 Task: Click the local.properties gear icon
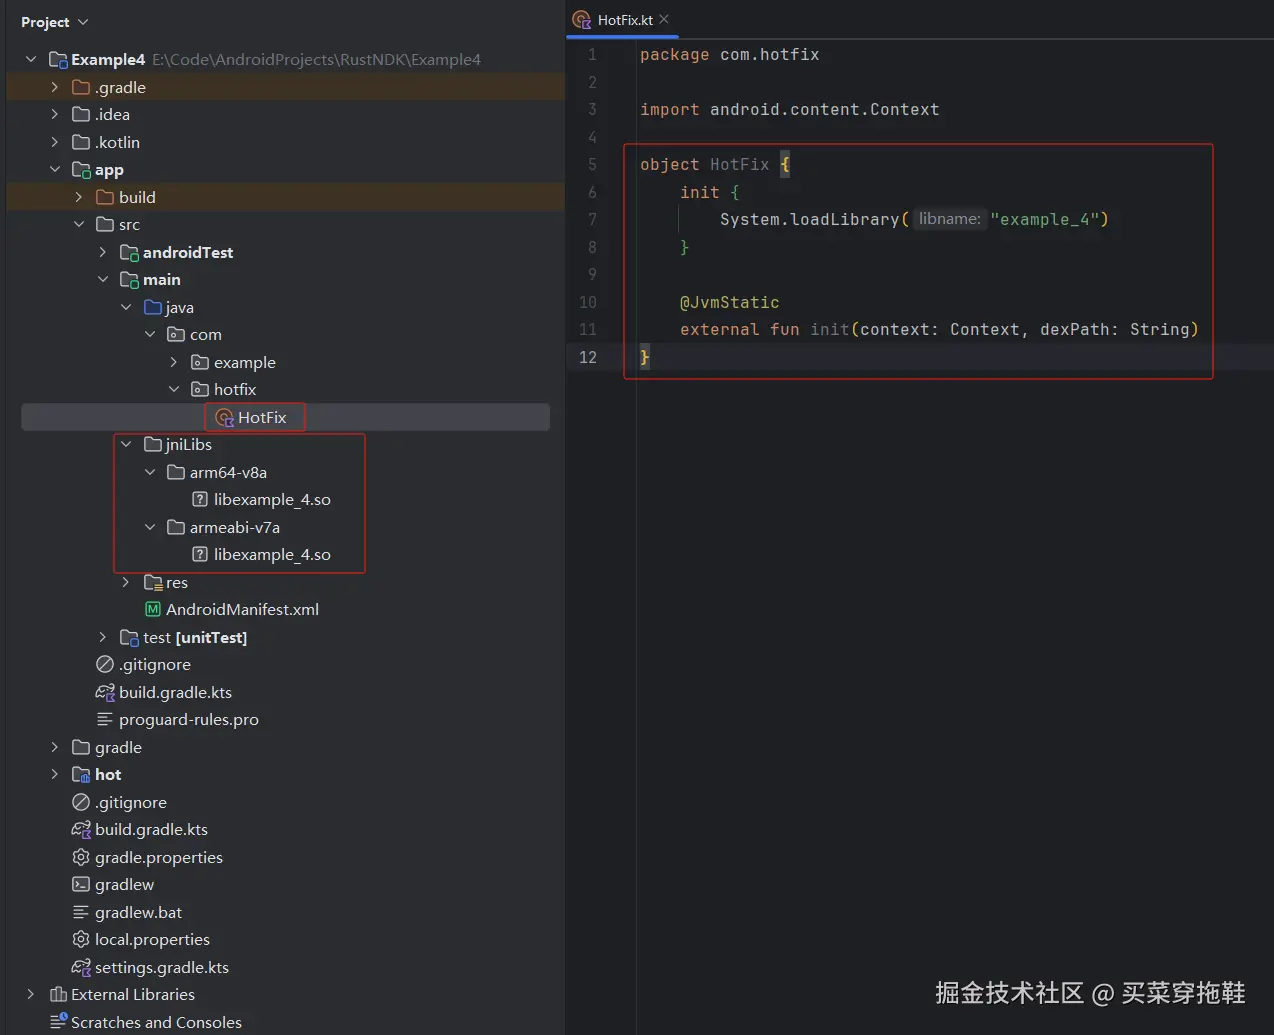[81, 939]
